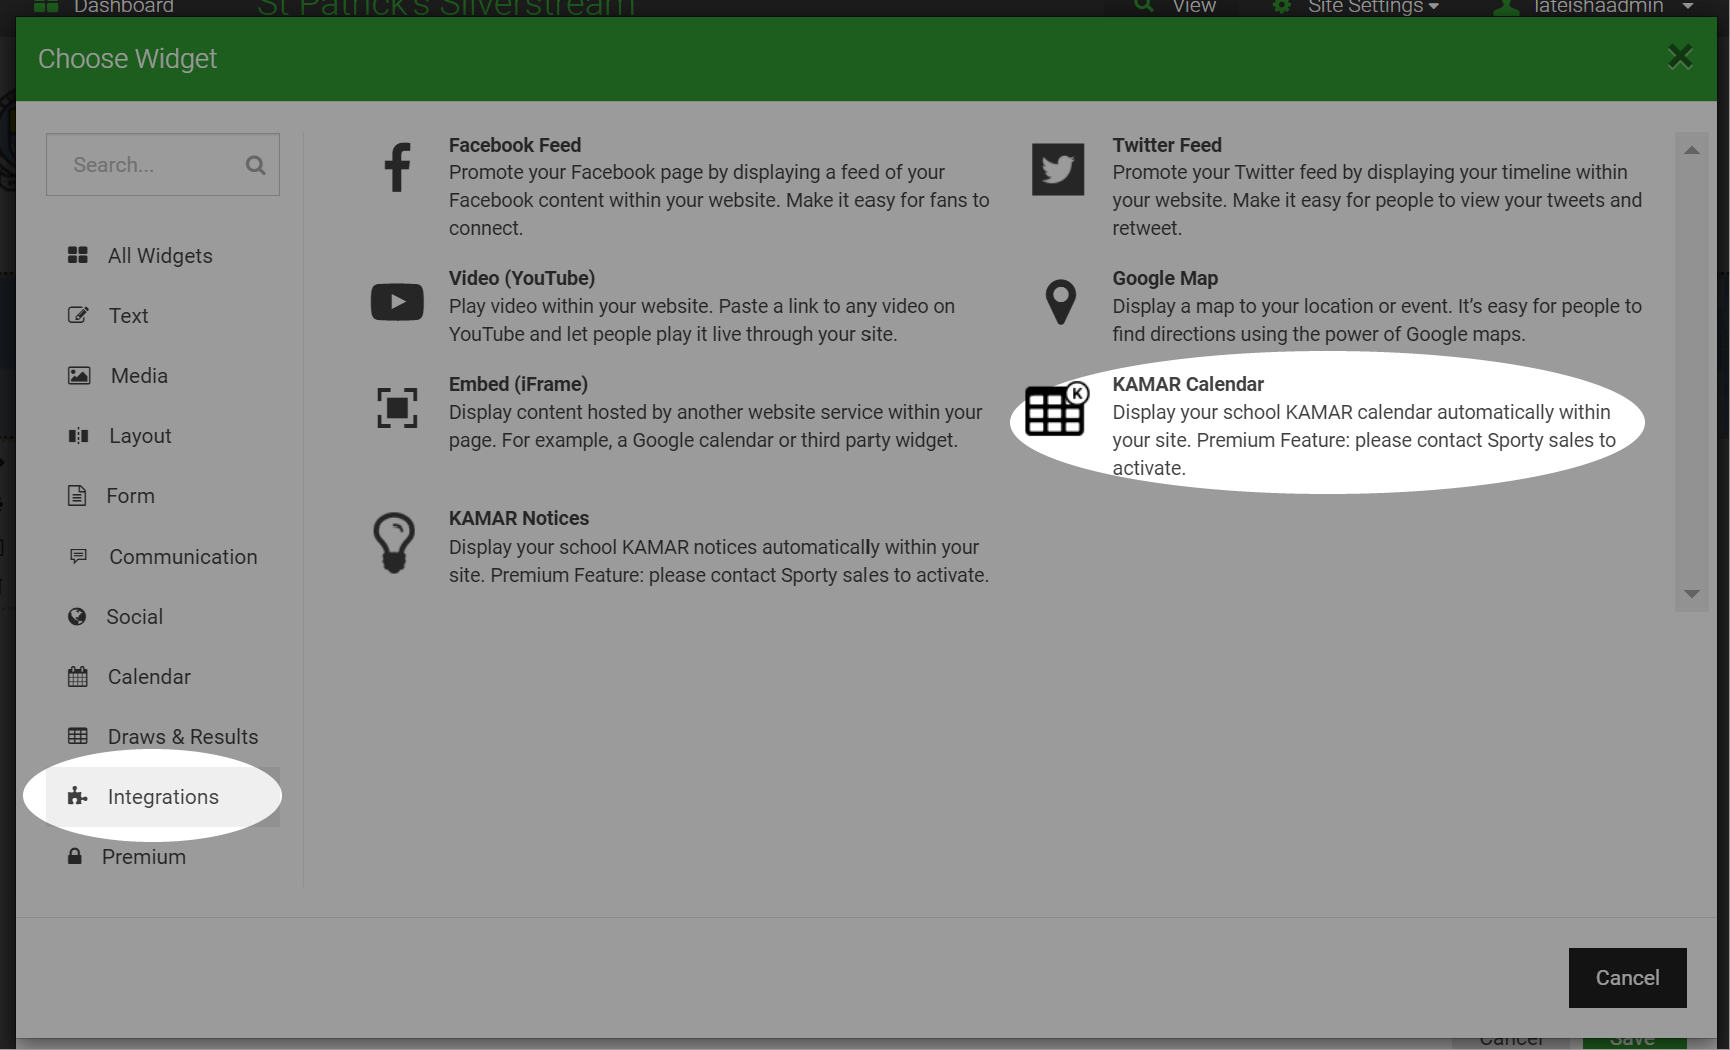Screen dimensions: 1730x1050
Task: Click the Cancel button
Action: 1627,978
